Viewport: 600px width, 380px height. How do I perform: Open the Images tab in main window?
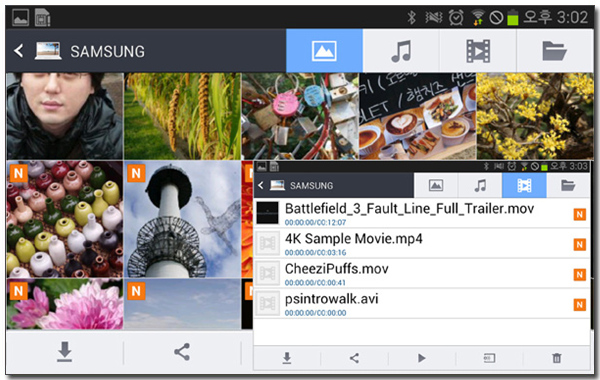[324, 51]
